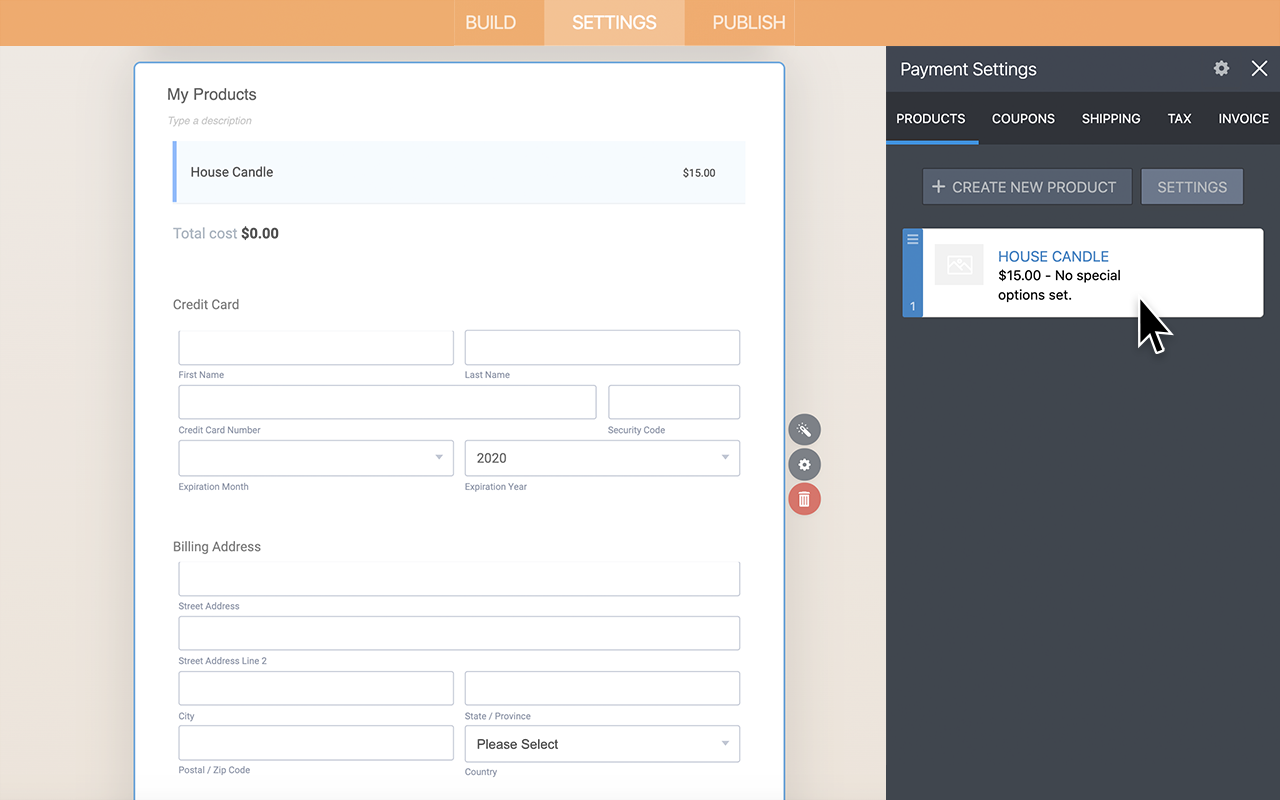The height and width of the screenshot is (800, 1280).
Task: Open the Country dropdown labeled Please Select
Action: point(602,744)
